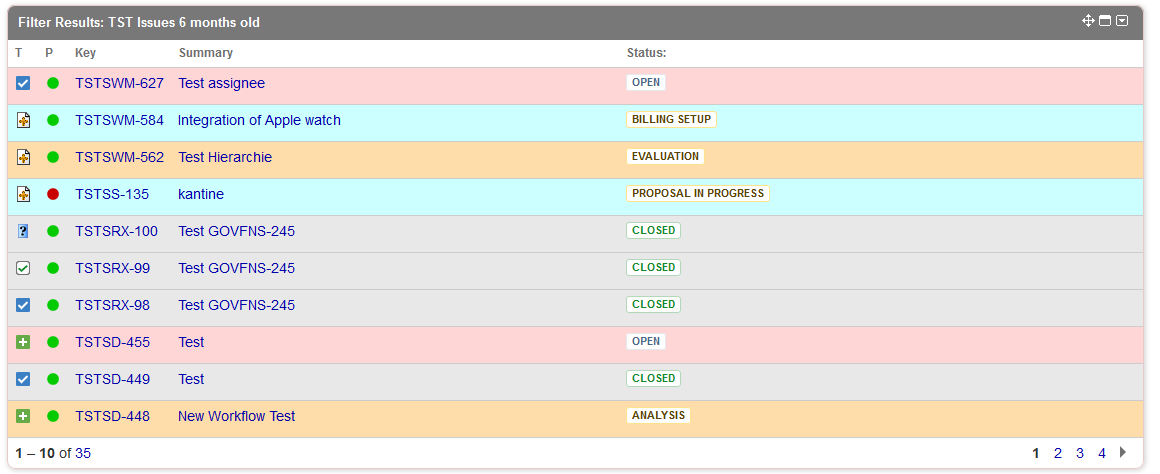Open 'Integration of Apple watch' summary
Viewport: 1160px width, 474px height.
click(x=259, y=121)
